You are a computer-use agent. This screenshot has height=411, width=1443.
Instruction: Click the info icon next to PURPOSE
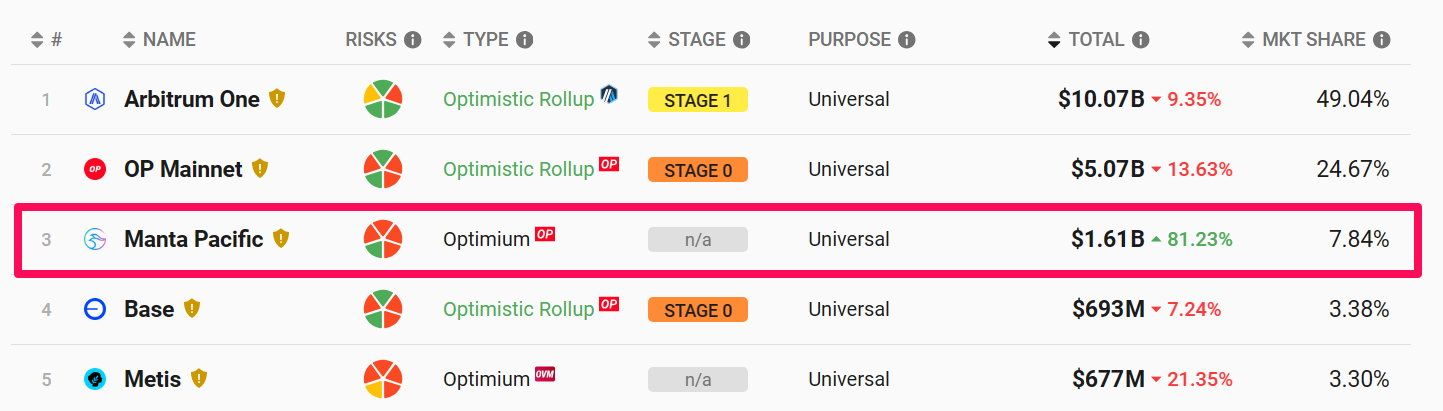click(906, 40)
